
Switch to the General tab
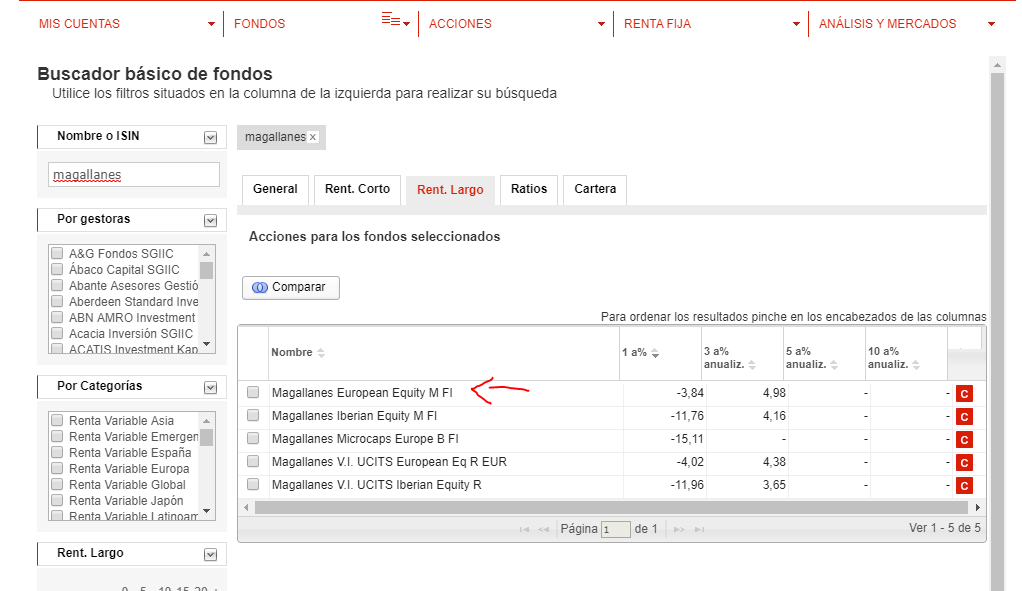[275, 190]
